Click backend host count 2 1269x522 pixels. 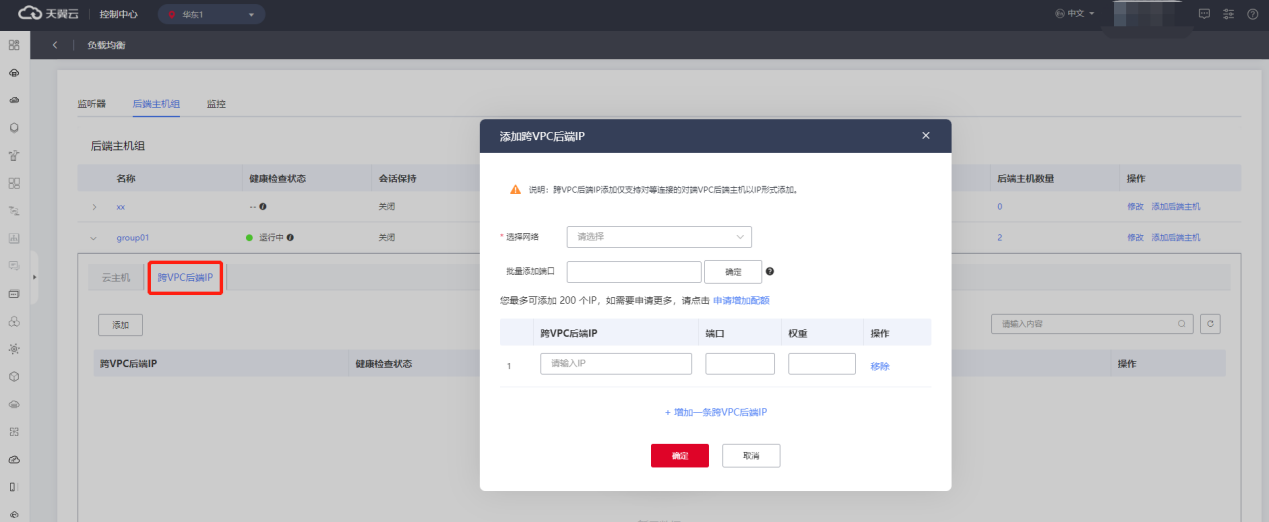[x=999, y=238]
